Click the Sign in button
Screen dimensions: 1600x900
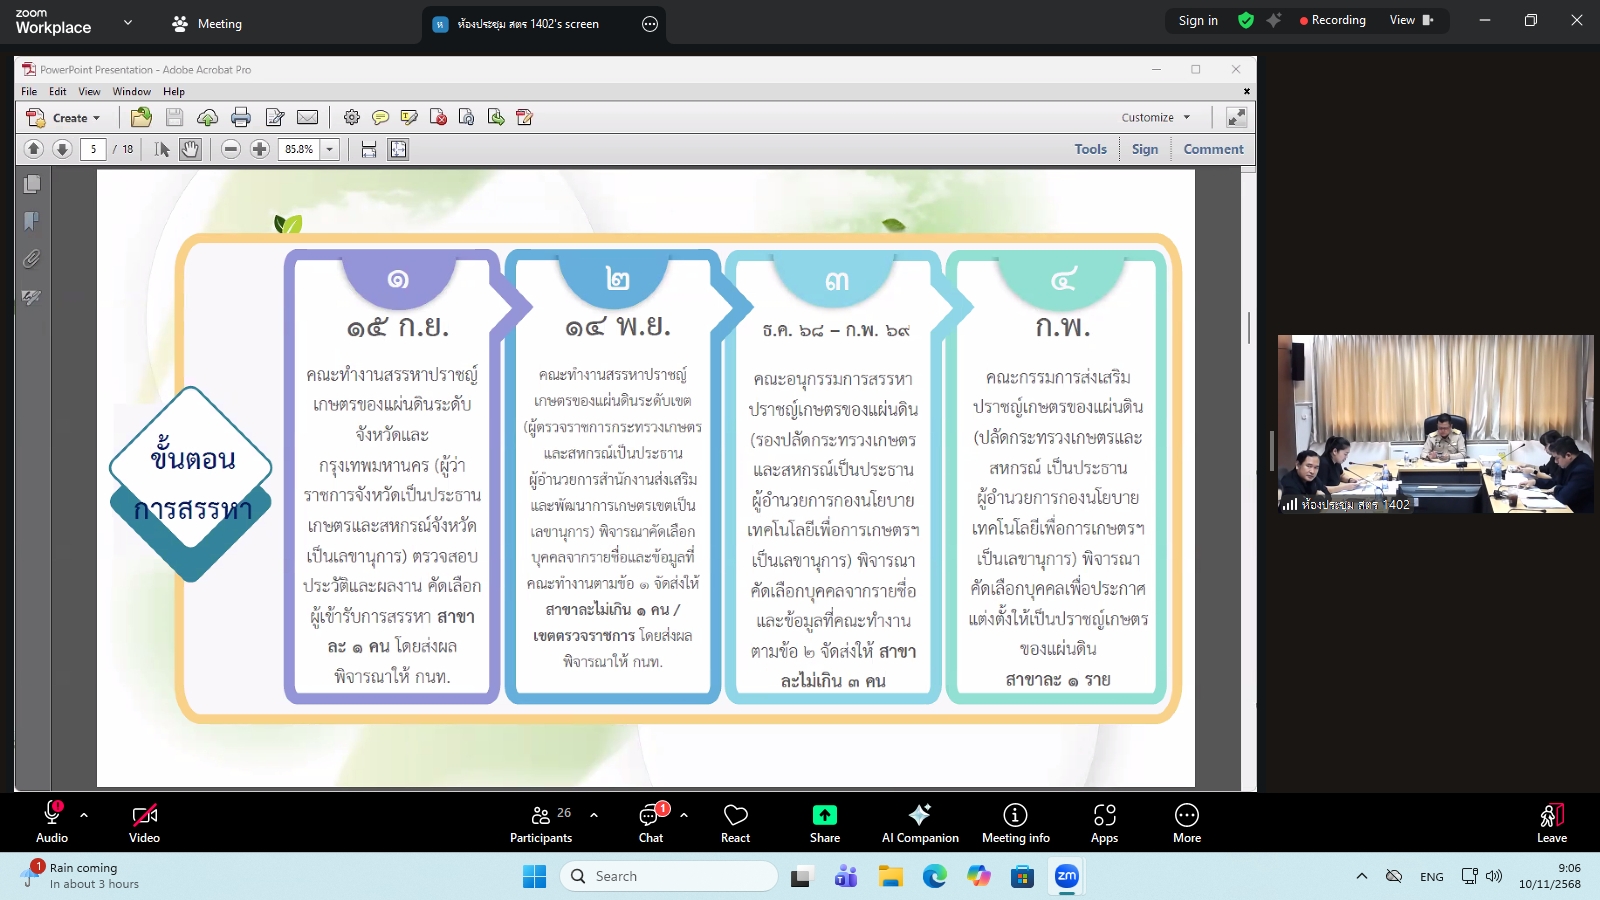click(1198, 20)
